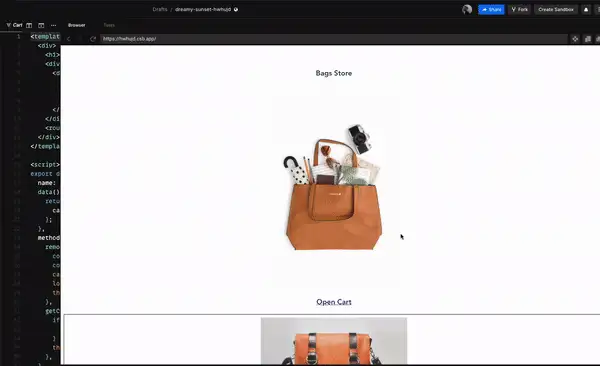Open the user avatar menu
The width and height of the screenshot is (600, 366).
(x=467, y=10)
